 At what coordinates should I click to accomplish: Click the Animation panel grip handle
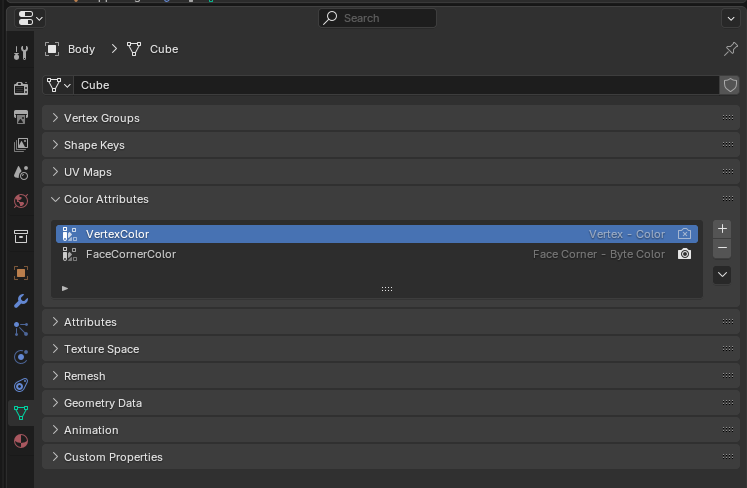(x=727, y=430)
